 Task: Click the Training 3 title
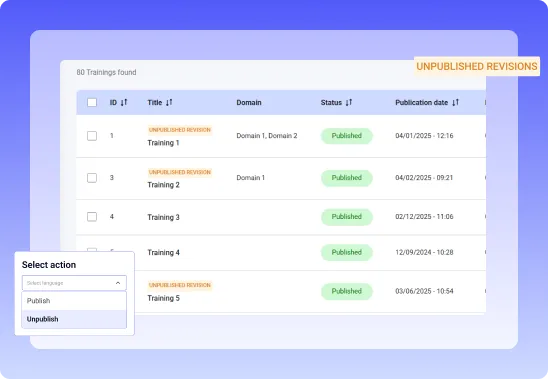(163, 217)
